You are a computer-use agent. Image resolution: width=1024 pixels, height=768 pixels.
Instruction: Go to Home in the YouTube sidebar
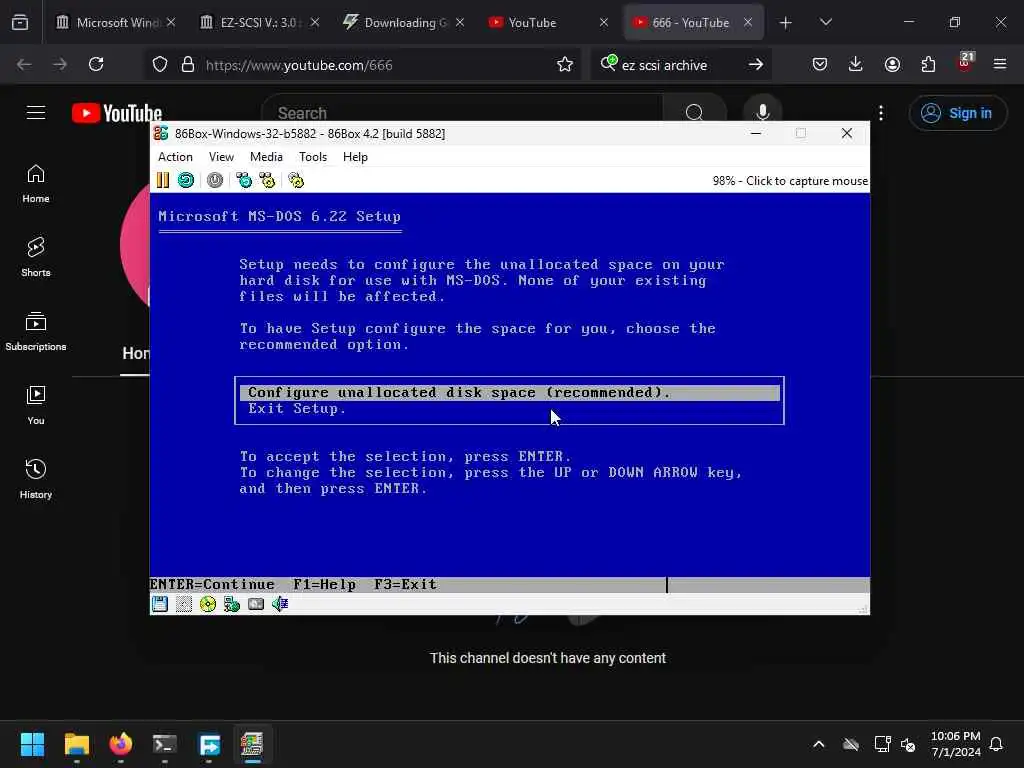point(36,184)
